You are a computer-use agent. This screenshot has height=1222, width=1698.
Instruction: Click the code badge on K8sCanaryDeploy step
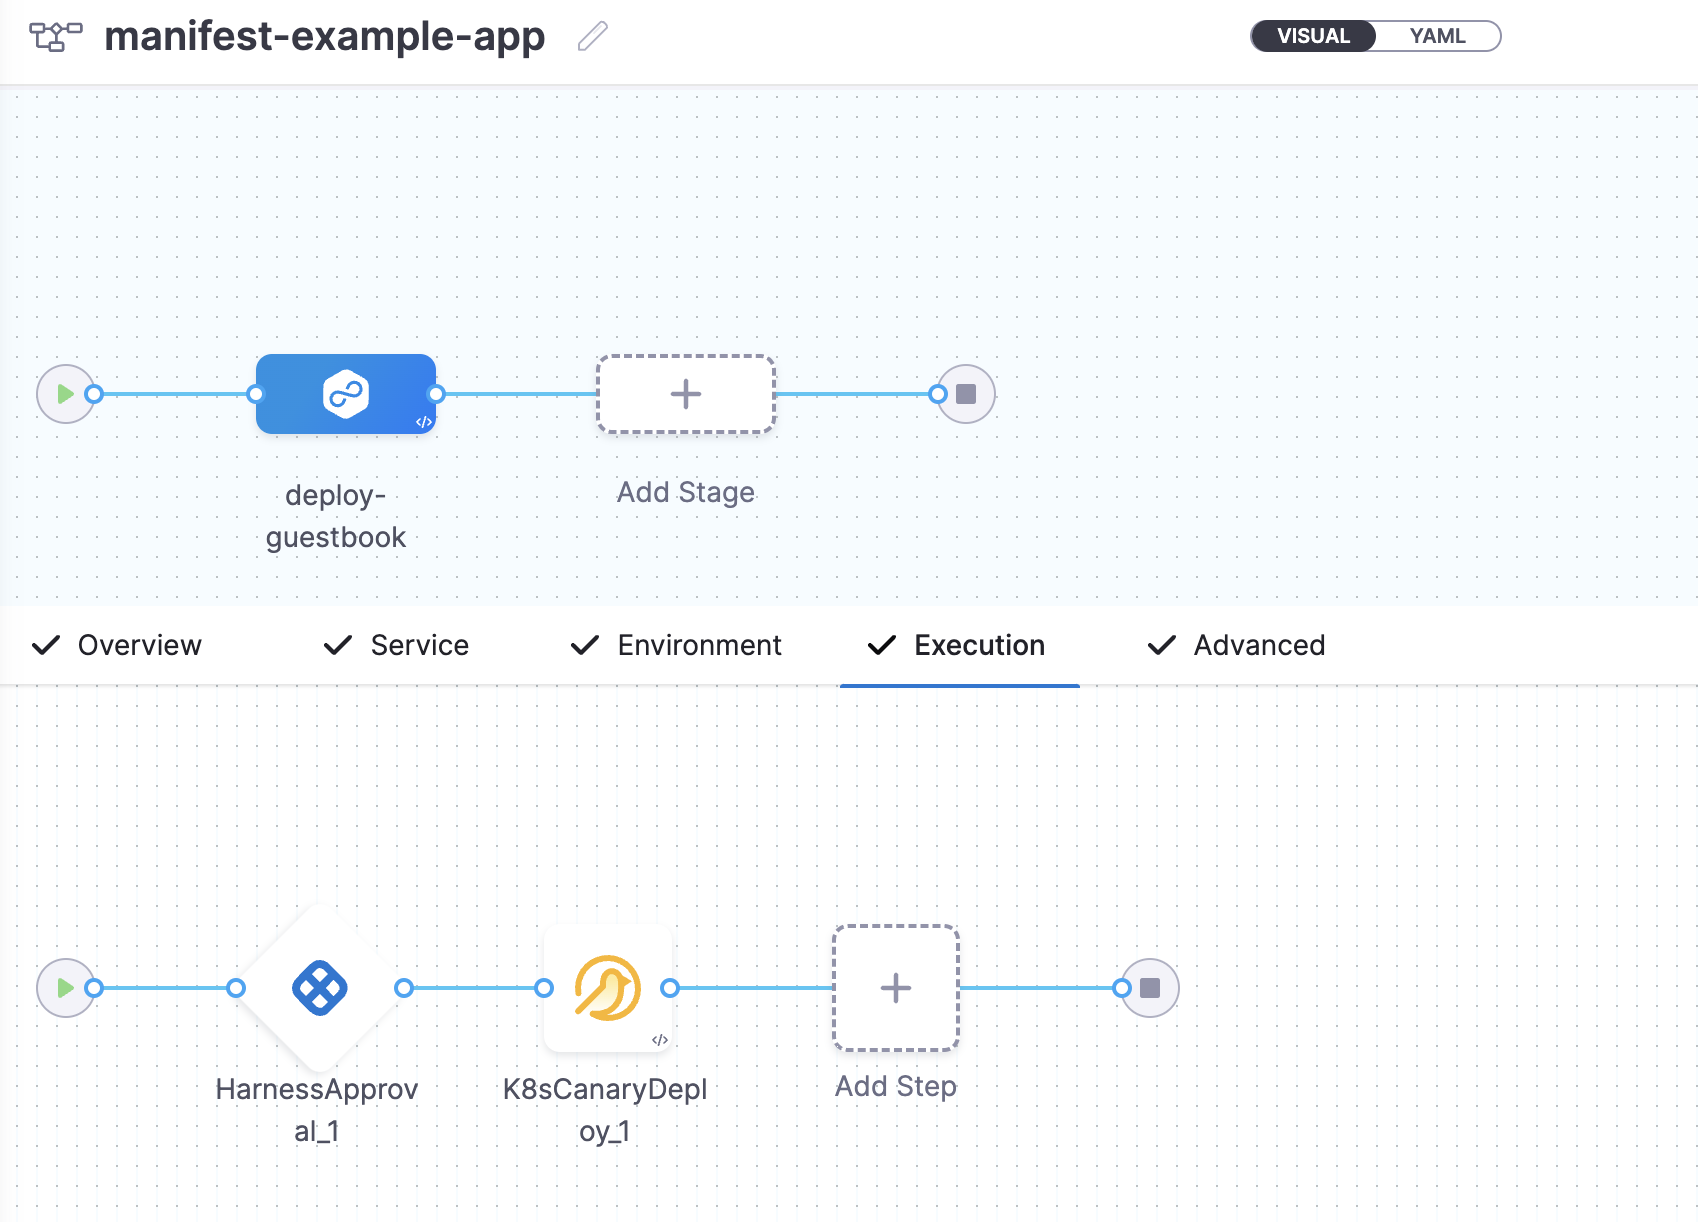(x=660, y=1040)
